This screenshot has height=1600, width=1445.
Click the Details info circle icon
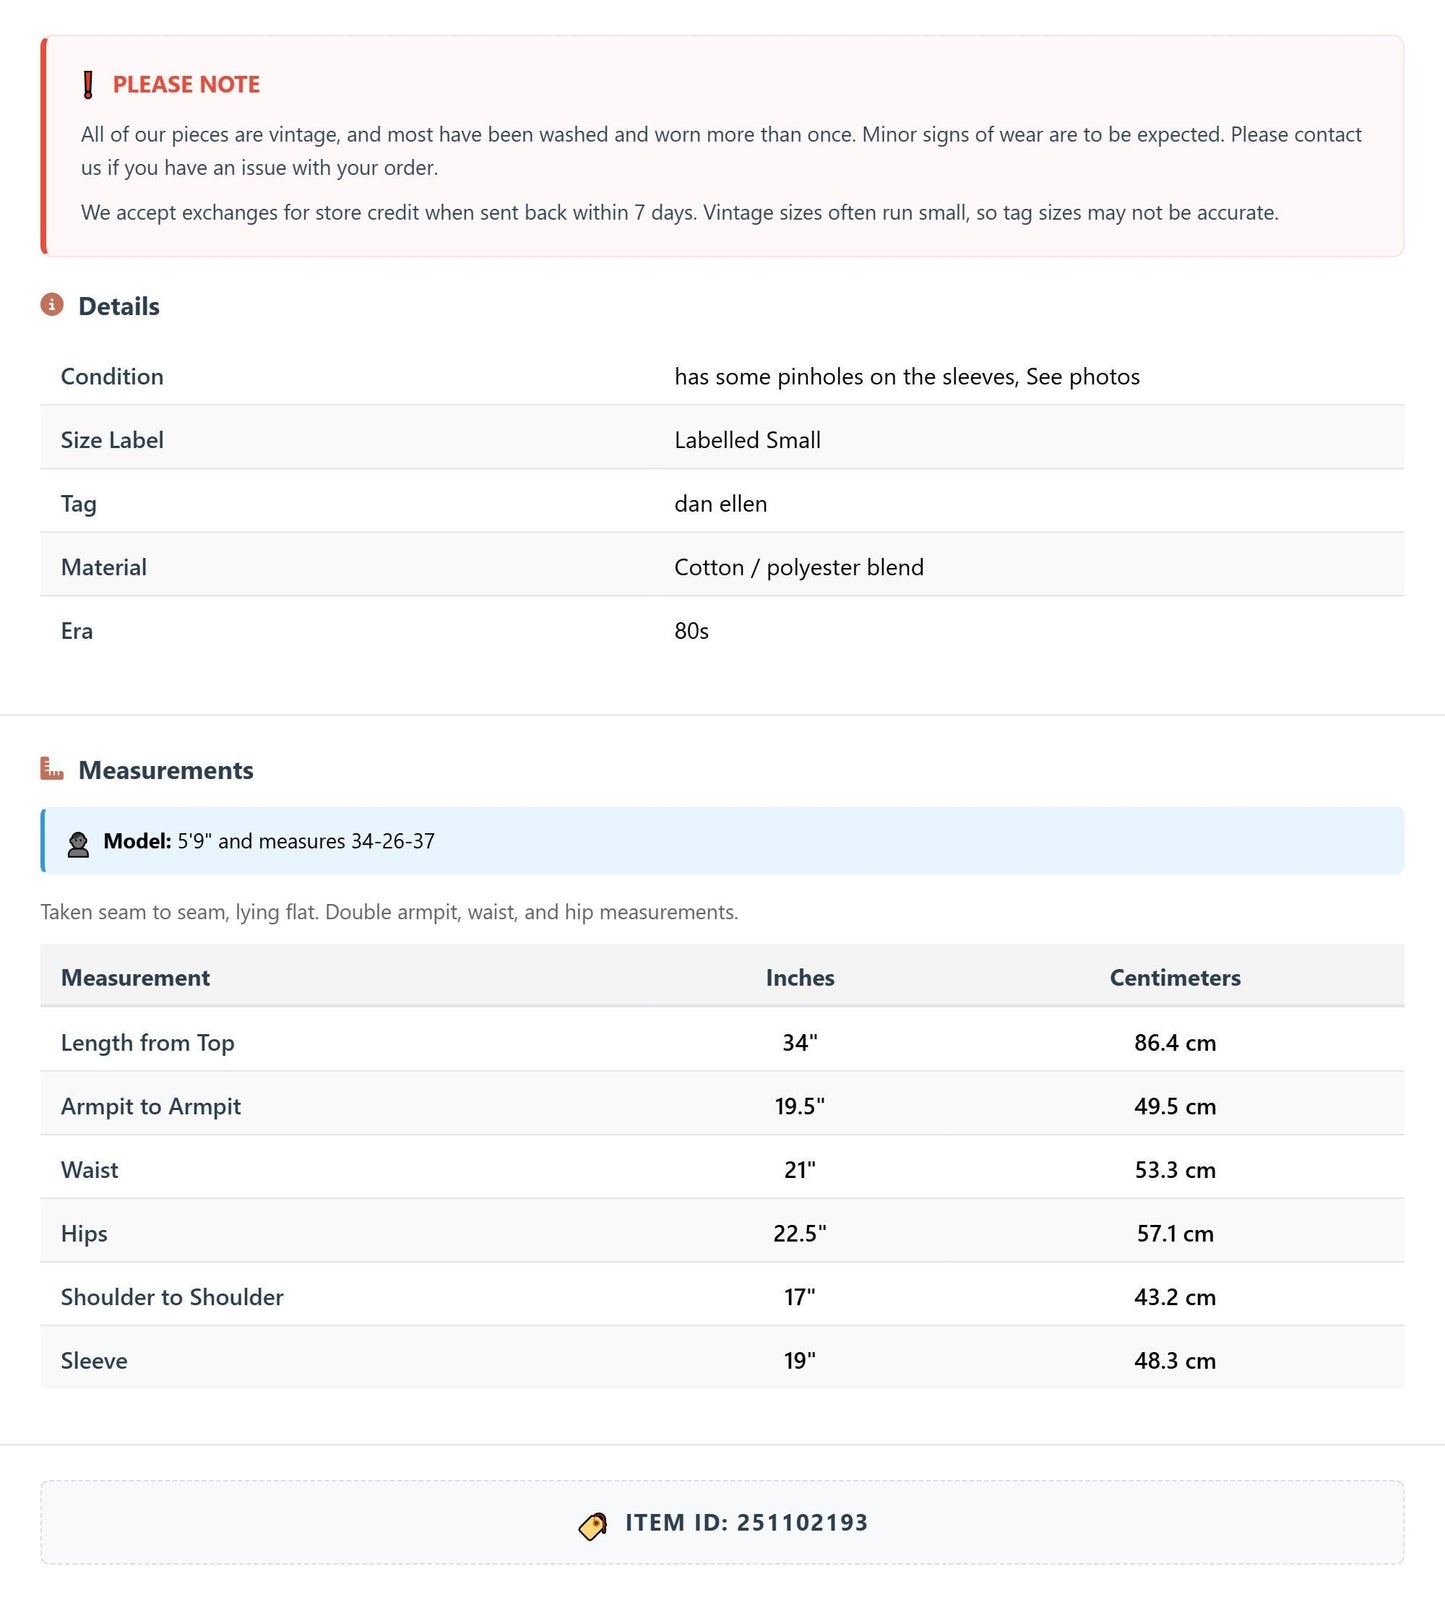point(52,305)
